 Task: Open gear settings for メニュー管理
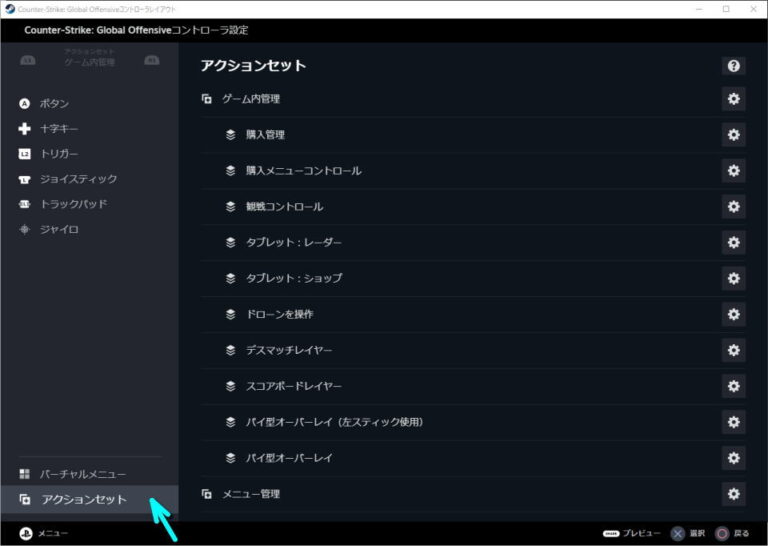733,494
